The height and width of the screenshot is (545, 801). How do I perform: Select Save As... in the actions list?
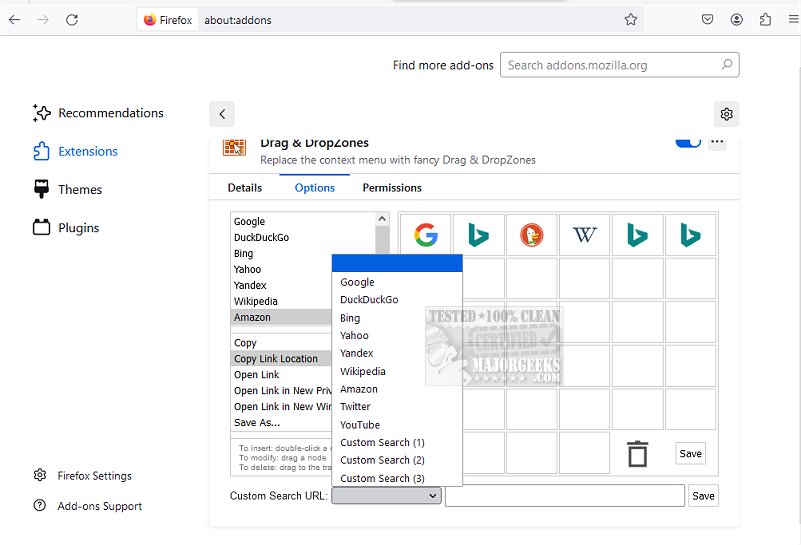click(281, 422)
